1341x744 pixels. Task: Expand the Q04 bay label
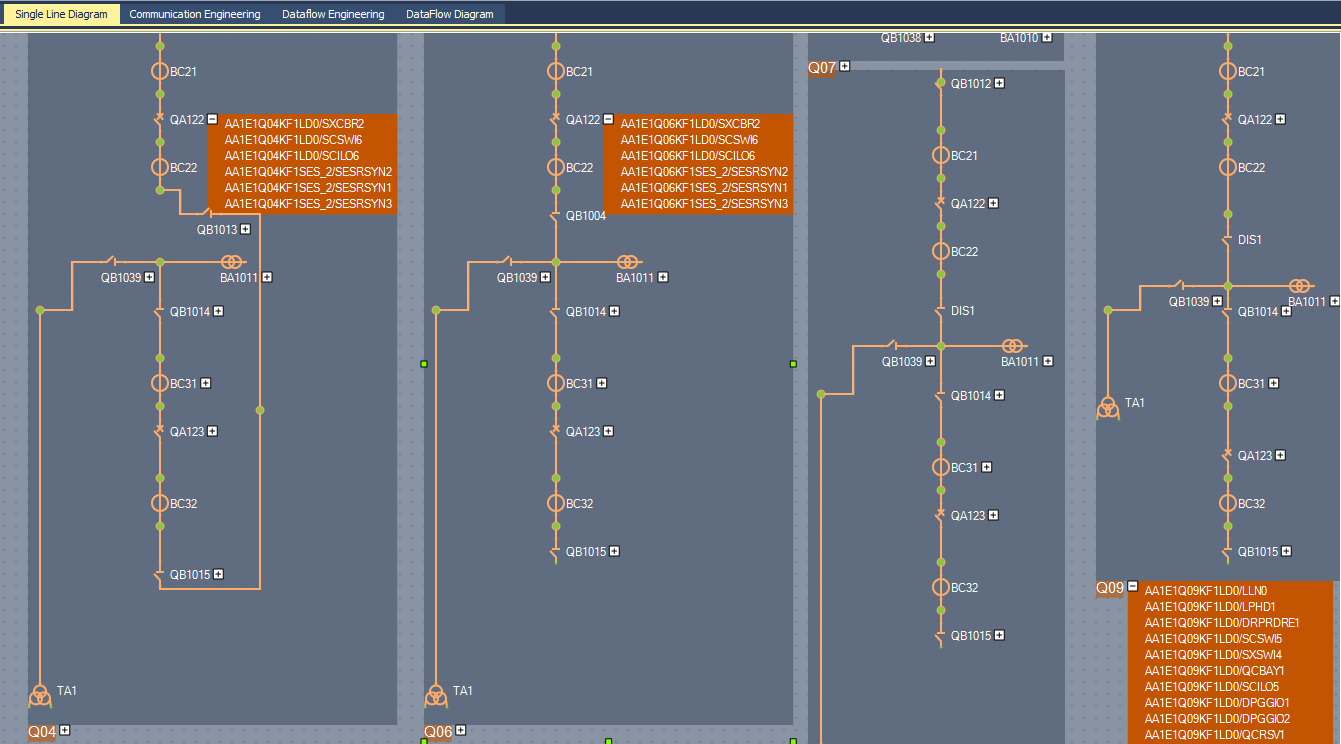click(x=65, y=730)
